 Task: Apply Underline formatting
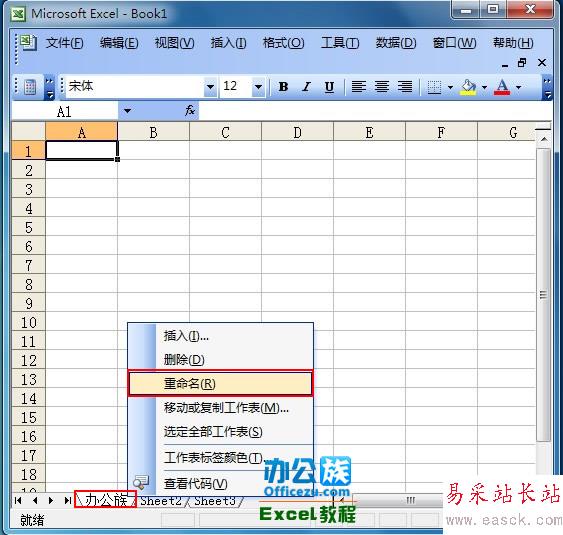[329, 87]
